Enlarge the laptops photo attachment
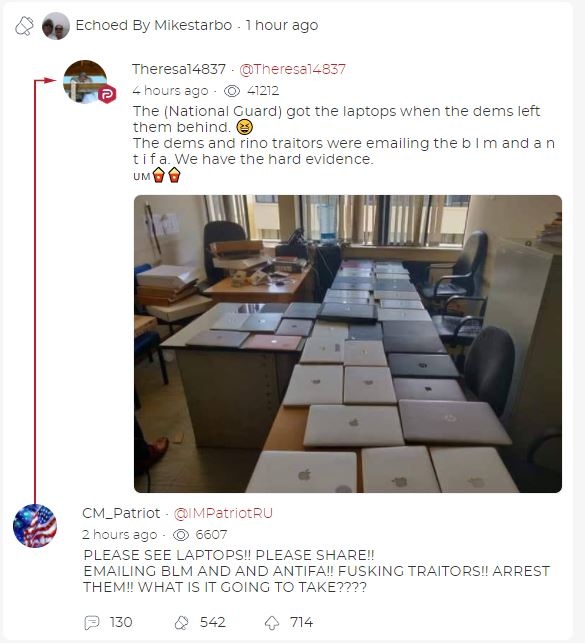 348,344
